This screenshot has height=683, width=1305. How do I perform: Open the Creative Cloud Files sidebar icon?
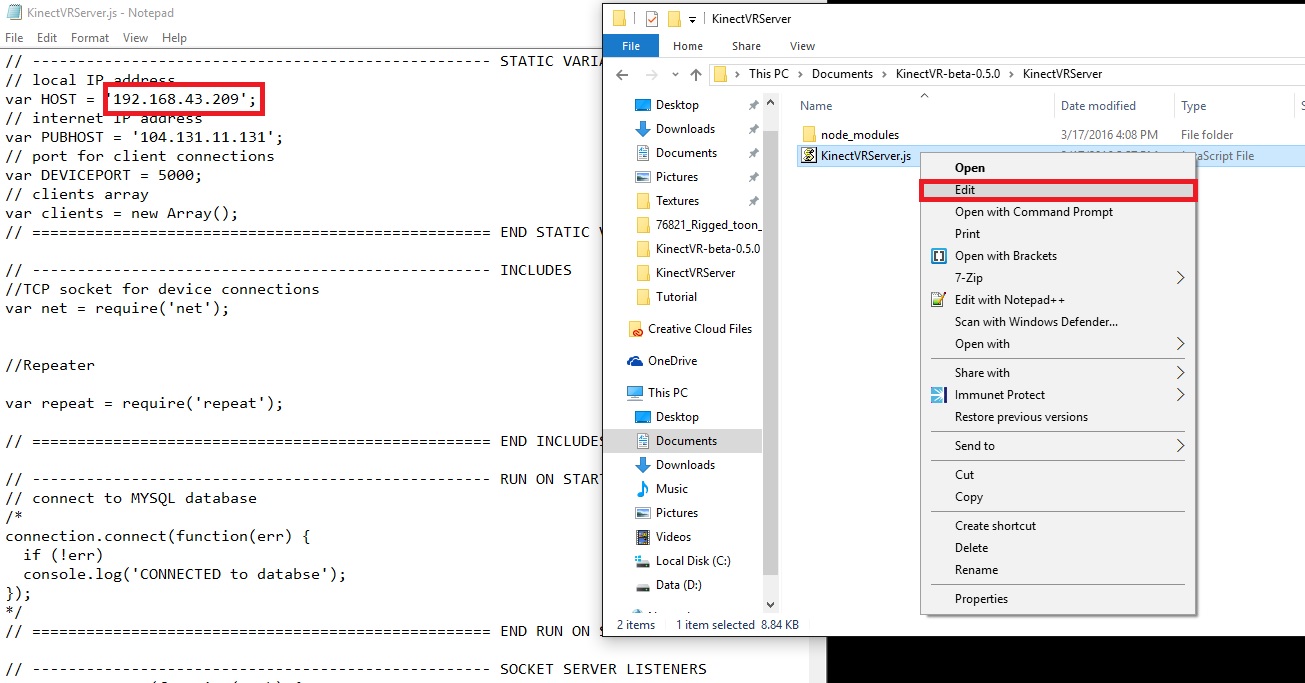click(x=635, y=329)
